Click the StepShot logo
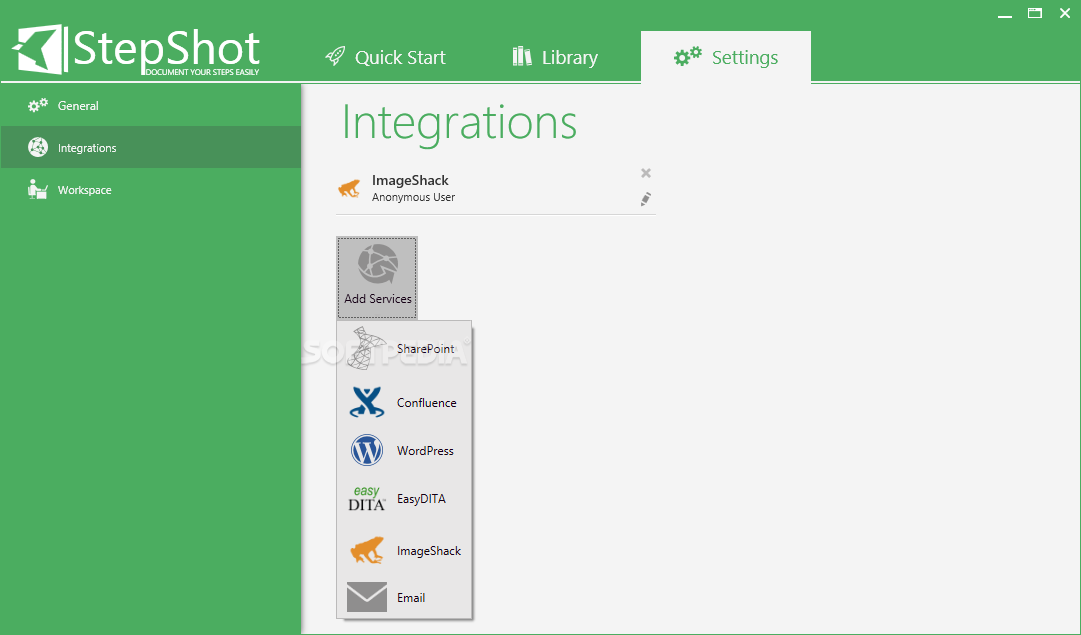This screenshot has height=635, width=1081. [136, 50]
